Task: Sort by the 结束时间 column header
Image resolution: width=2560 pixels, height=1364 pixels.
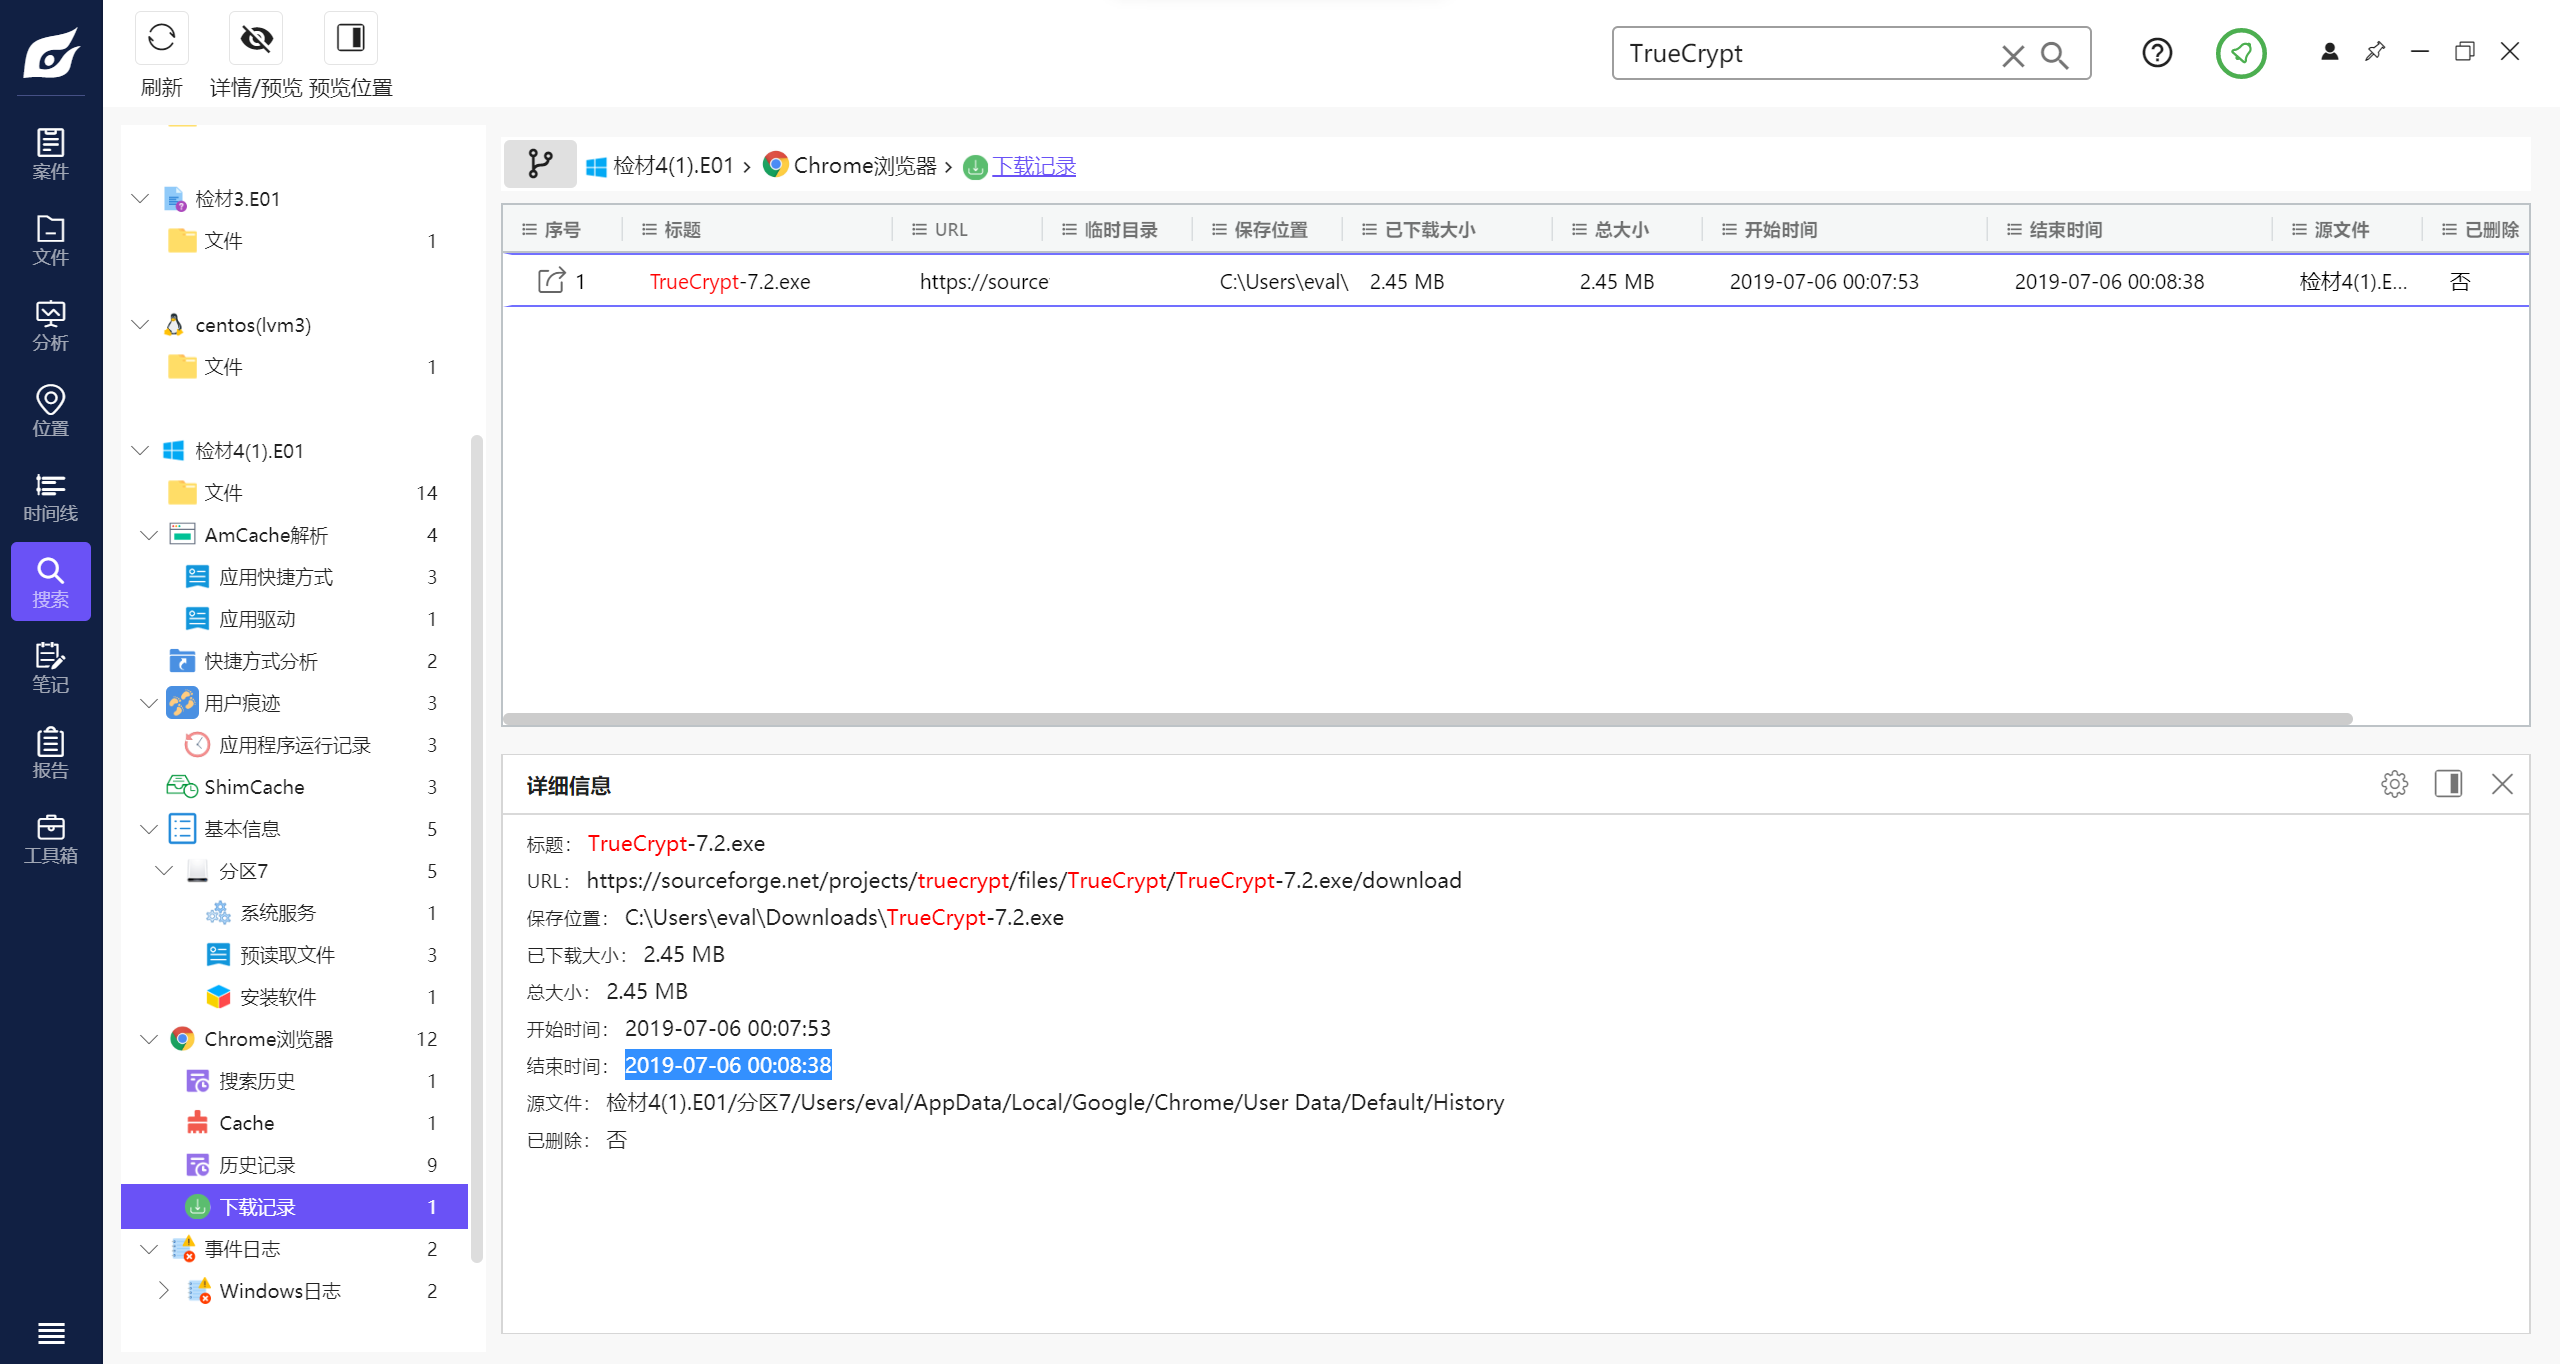Action: (2065, 229)
